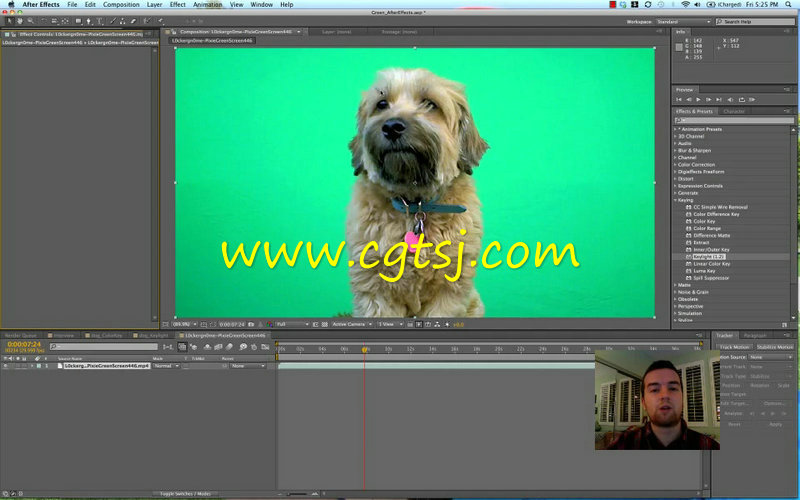Select the Rotation tool

tap(44, 21)
